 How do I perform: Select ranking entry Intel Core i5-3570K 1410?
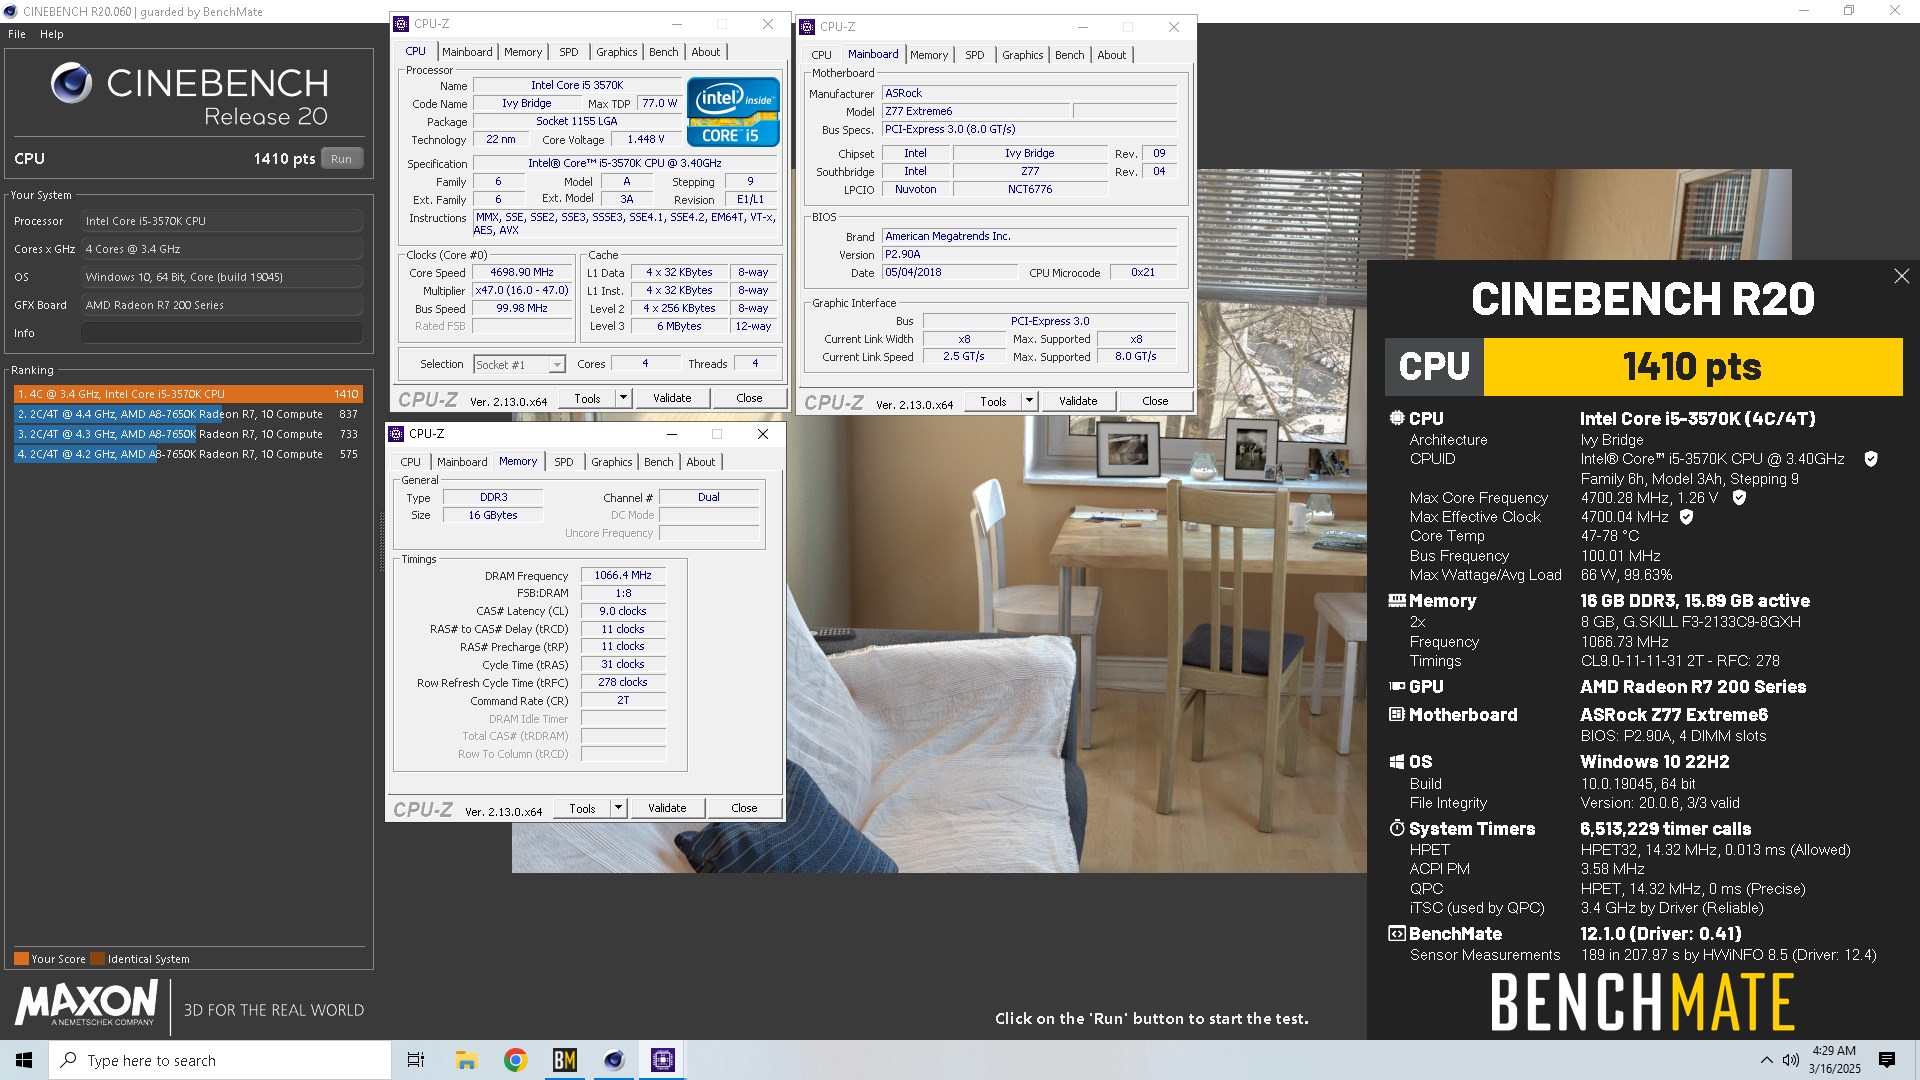click(188, 394)
